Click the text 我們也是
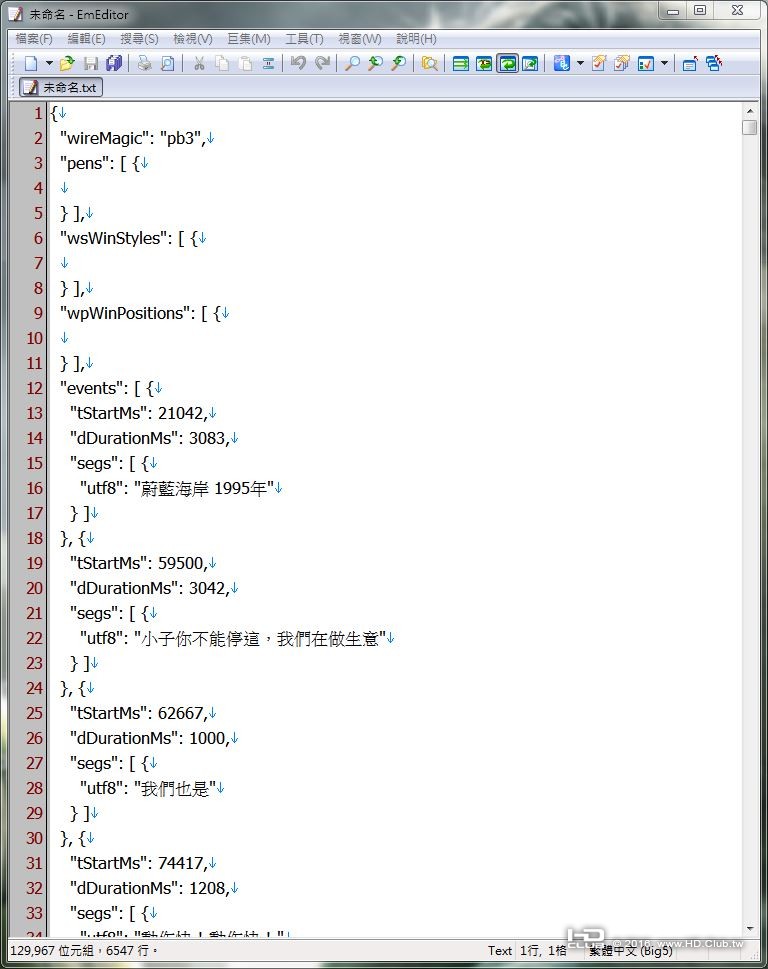The width and height of the screenshot is (768, 969). pyautogui.click(x=175, y=789)
